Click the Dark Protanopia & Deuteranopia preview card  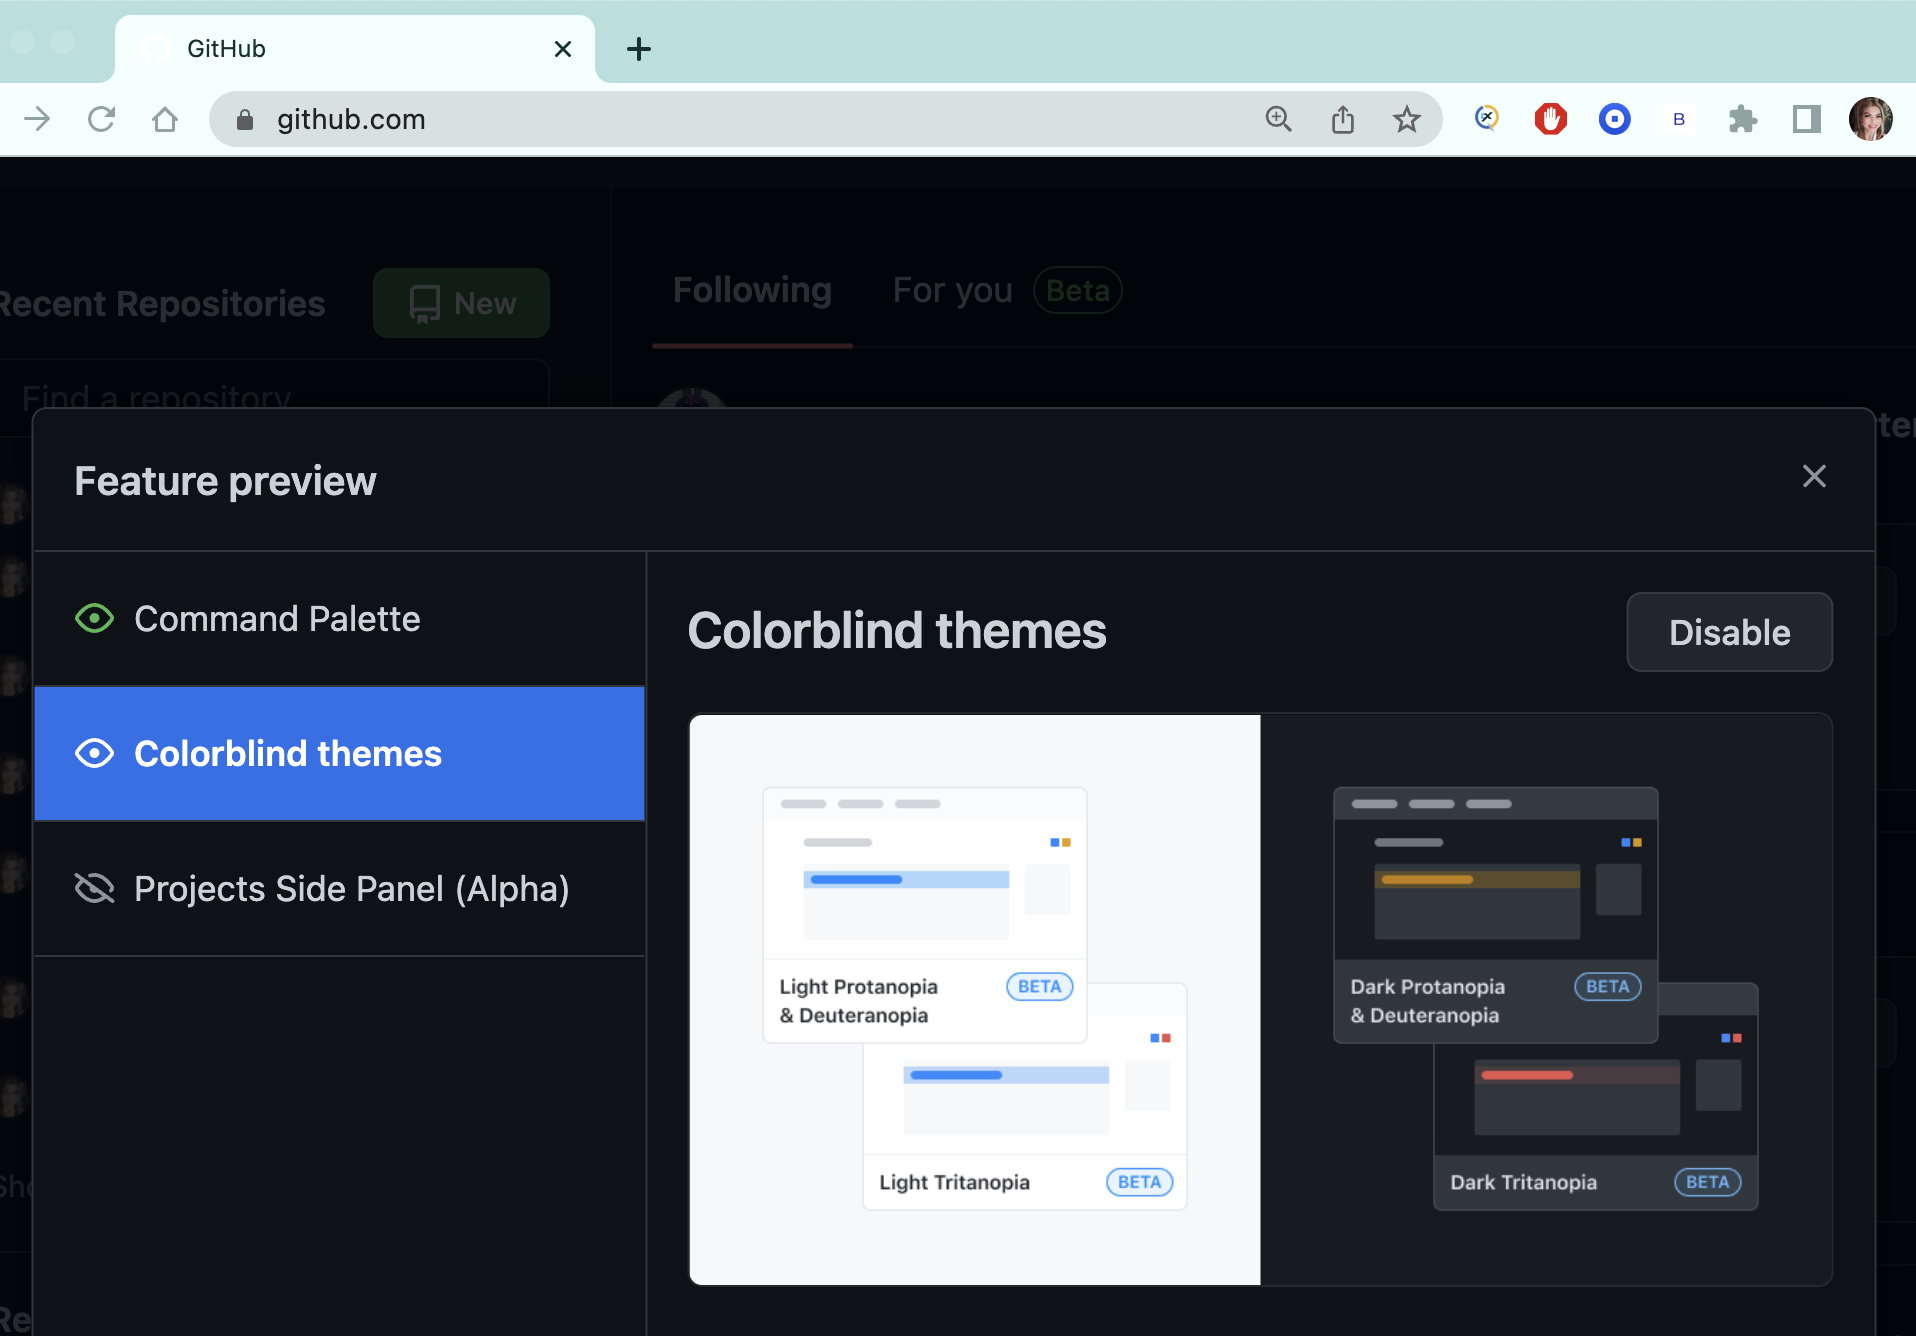1496,915
